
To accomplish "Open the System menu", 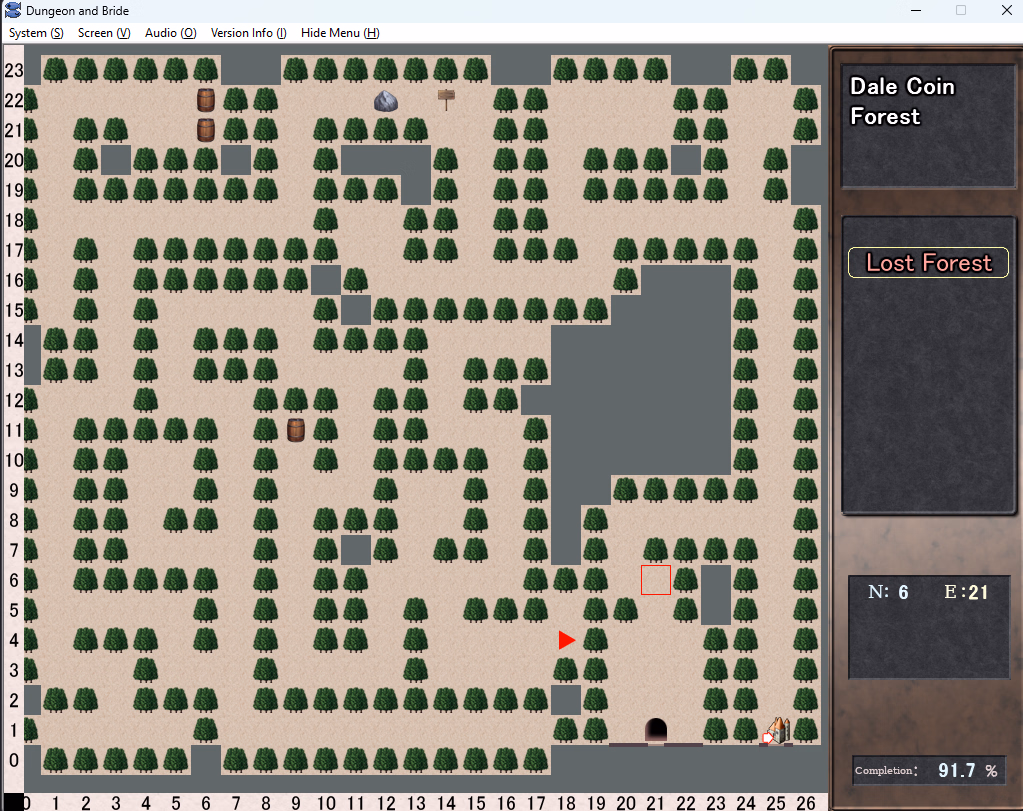I will (36, 33).
